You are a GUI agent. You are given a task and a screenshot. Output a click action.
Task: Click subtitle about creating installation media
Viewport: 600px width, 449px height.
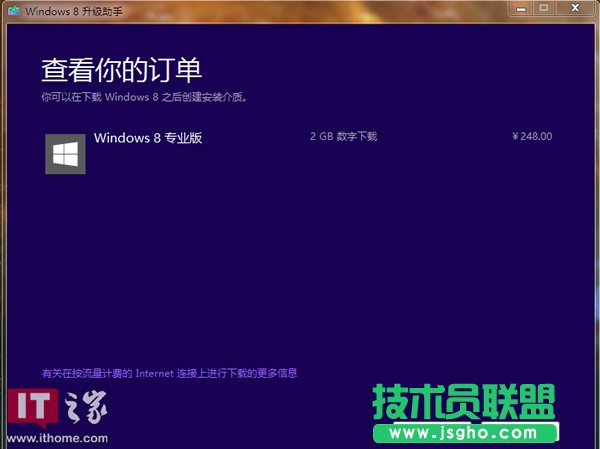coord(144,97)
